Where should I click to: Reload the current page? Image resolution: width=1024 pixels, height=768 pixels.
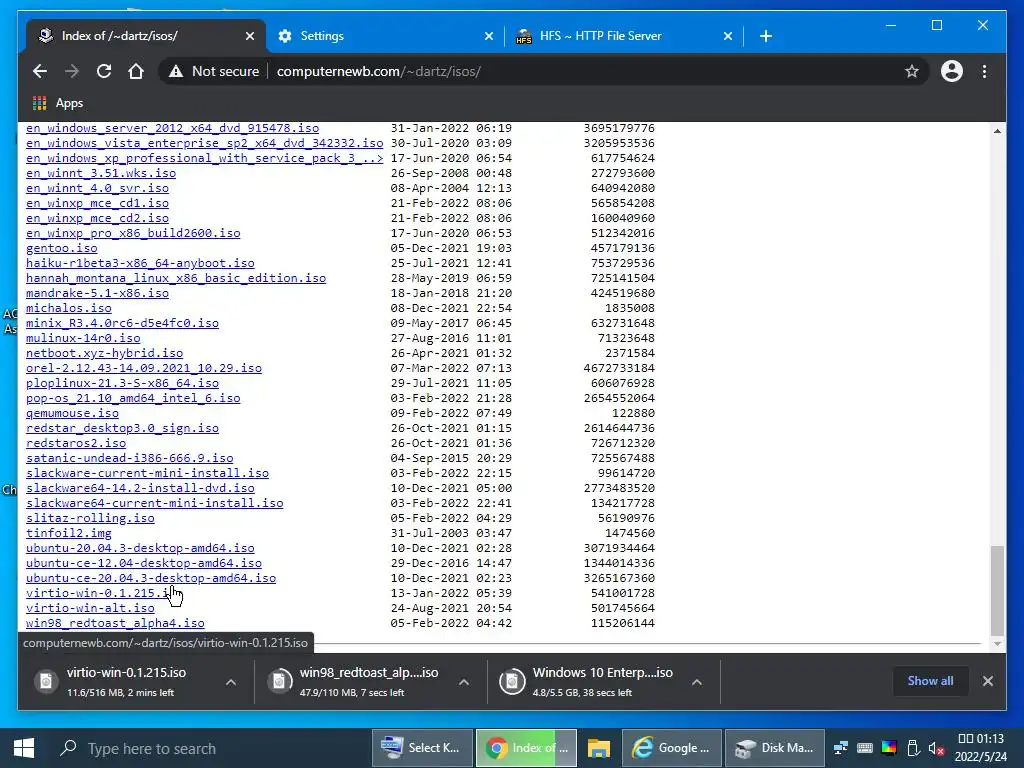click(104, 71)
